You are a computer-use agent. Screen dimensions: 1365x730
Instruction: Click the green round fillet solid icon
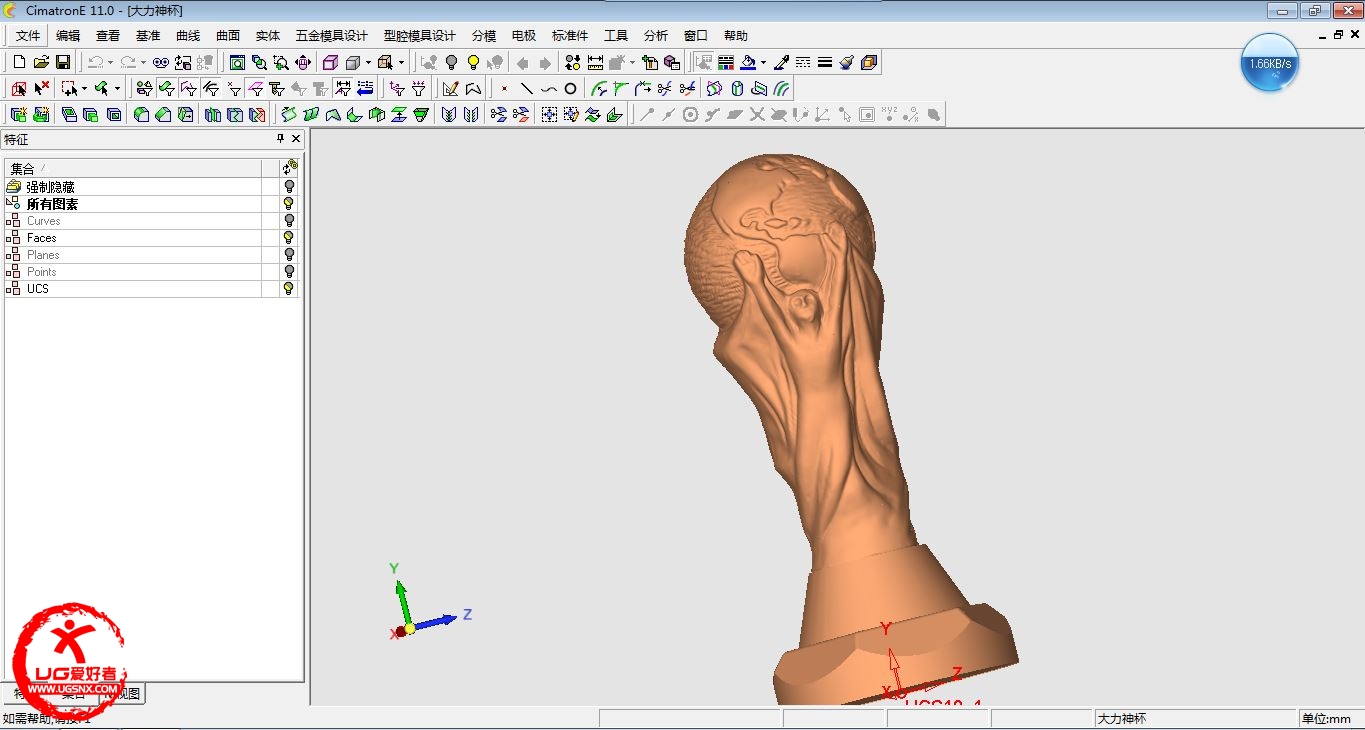pyautogui.click(x=141, y=114)
